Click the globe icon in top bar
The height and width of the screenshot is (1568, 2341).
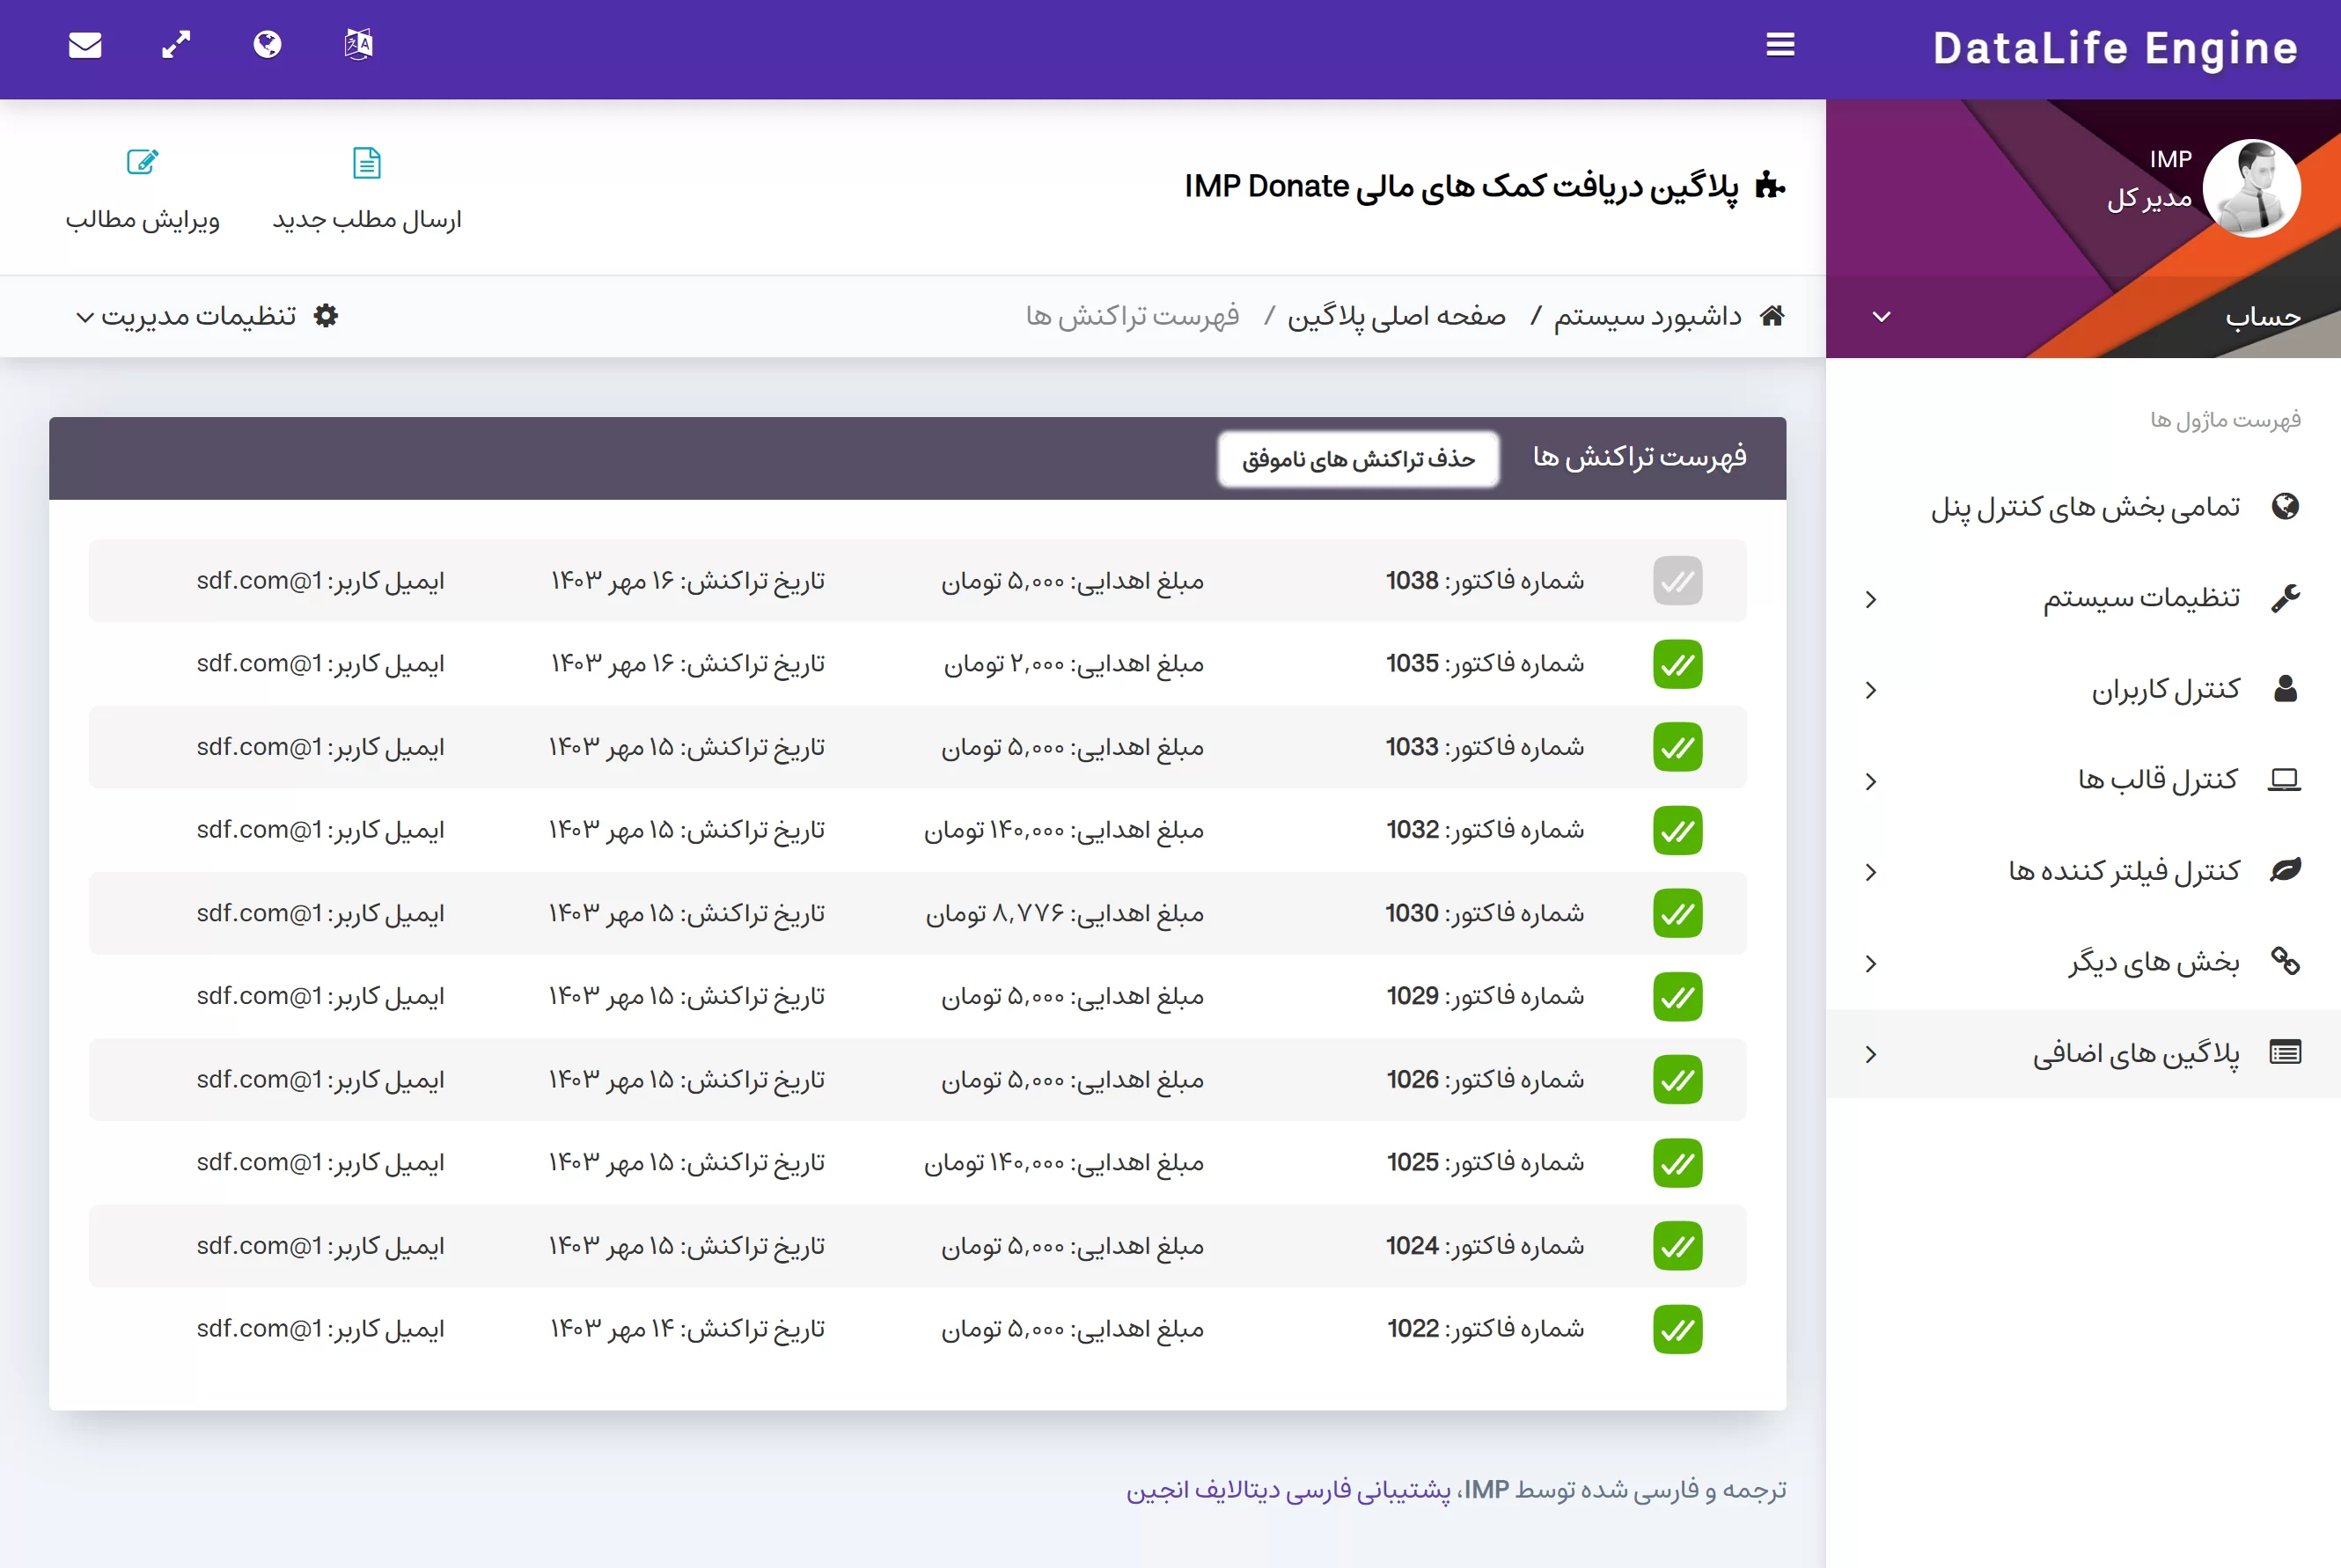click(x=267, y=45)
